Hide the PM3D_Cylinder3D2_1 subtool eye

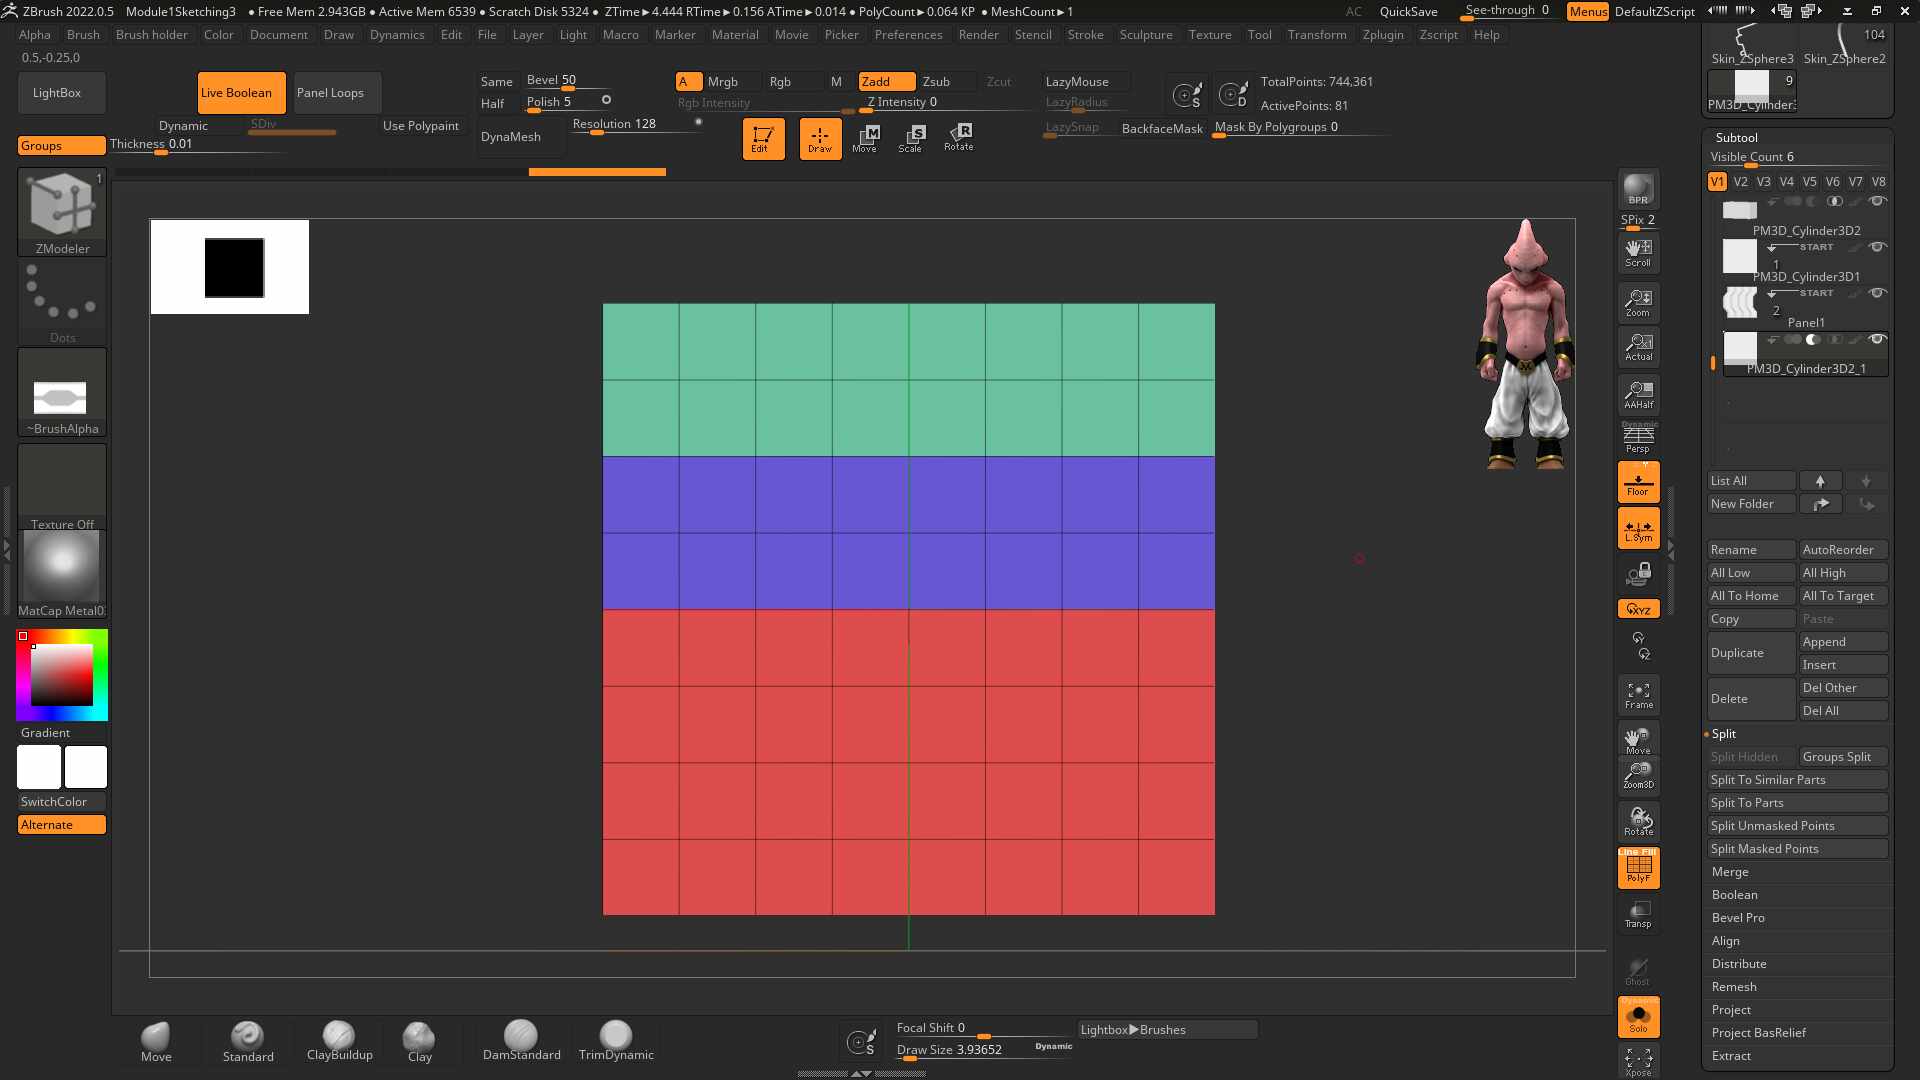coord(1877,340)
